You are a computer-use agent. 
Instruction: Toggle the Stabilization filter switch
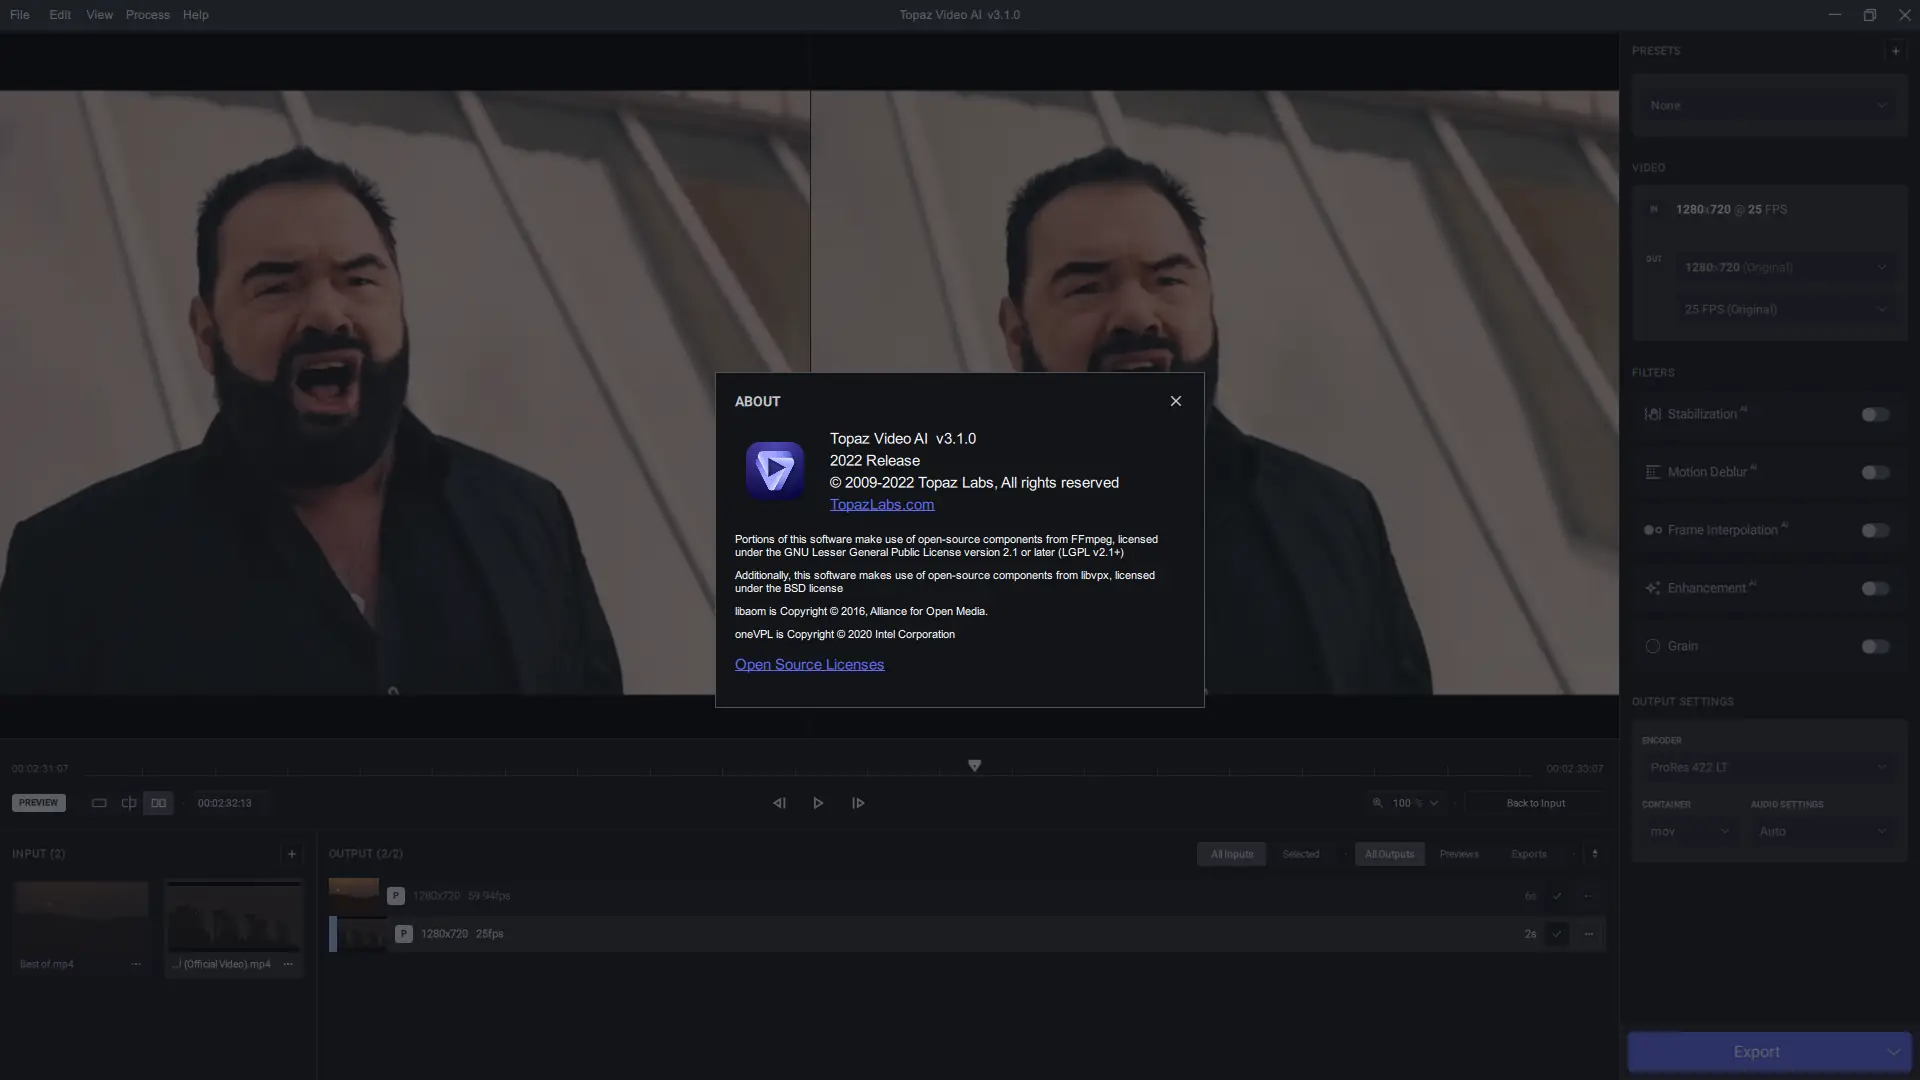coord(1875,414)
